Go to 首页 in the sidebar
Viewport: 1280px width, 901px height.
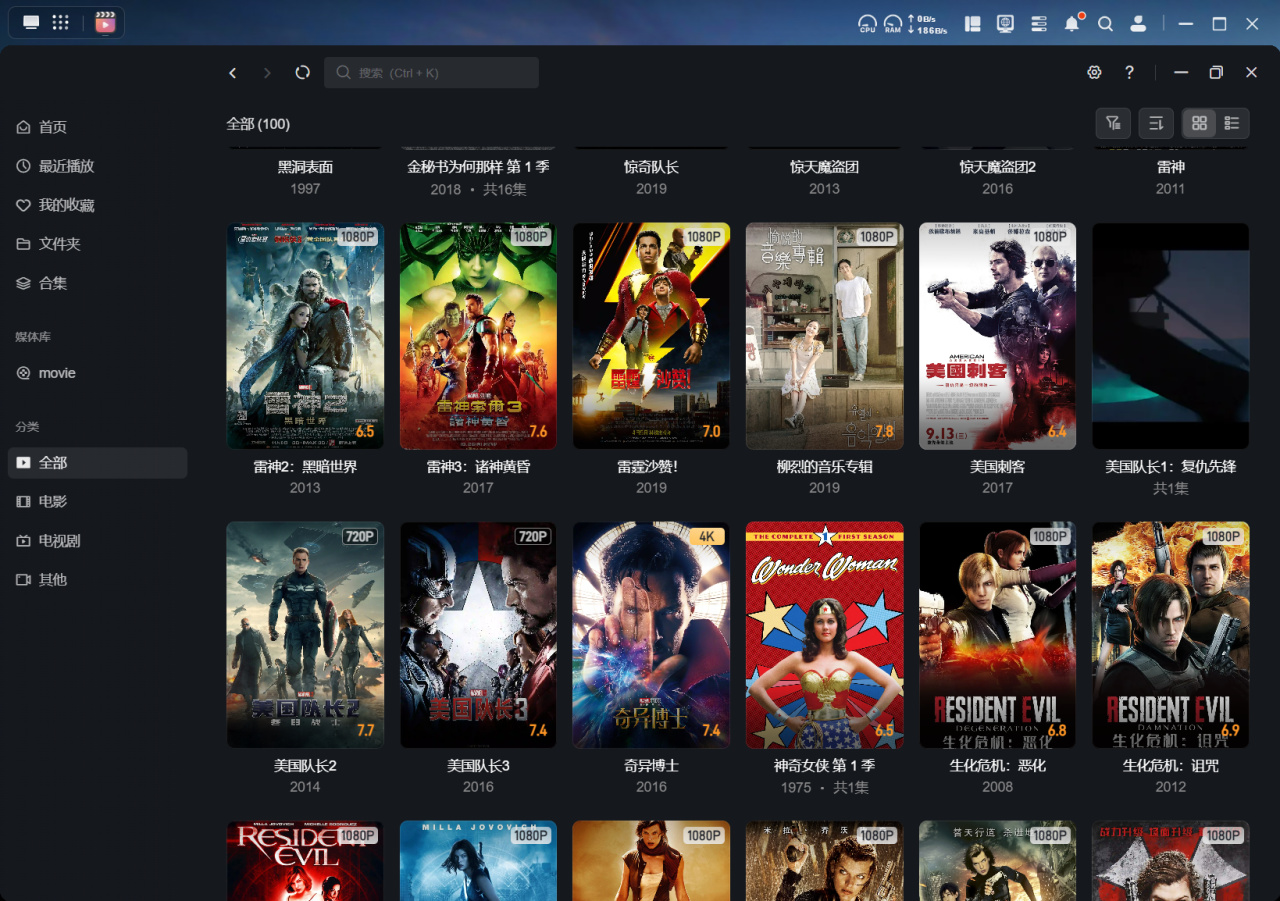point(98,127)
